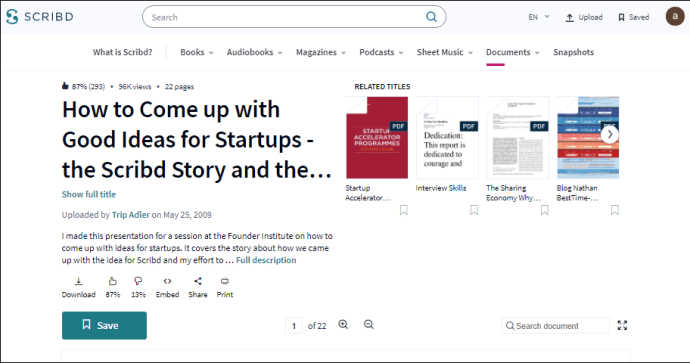Image resolution: width=690 pixels, height=363 pixels.
Task: Toggle bookmark under Interview Skills
Action: [474, 210]
